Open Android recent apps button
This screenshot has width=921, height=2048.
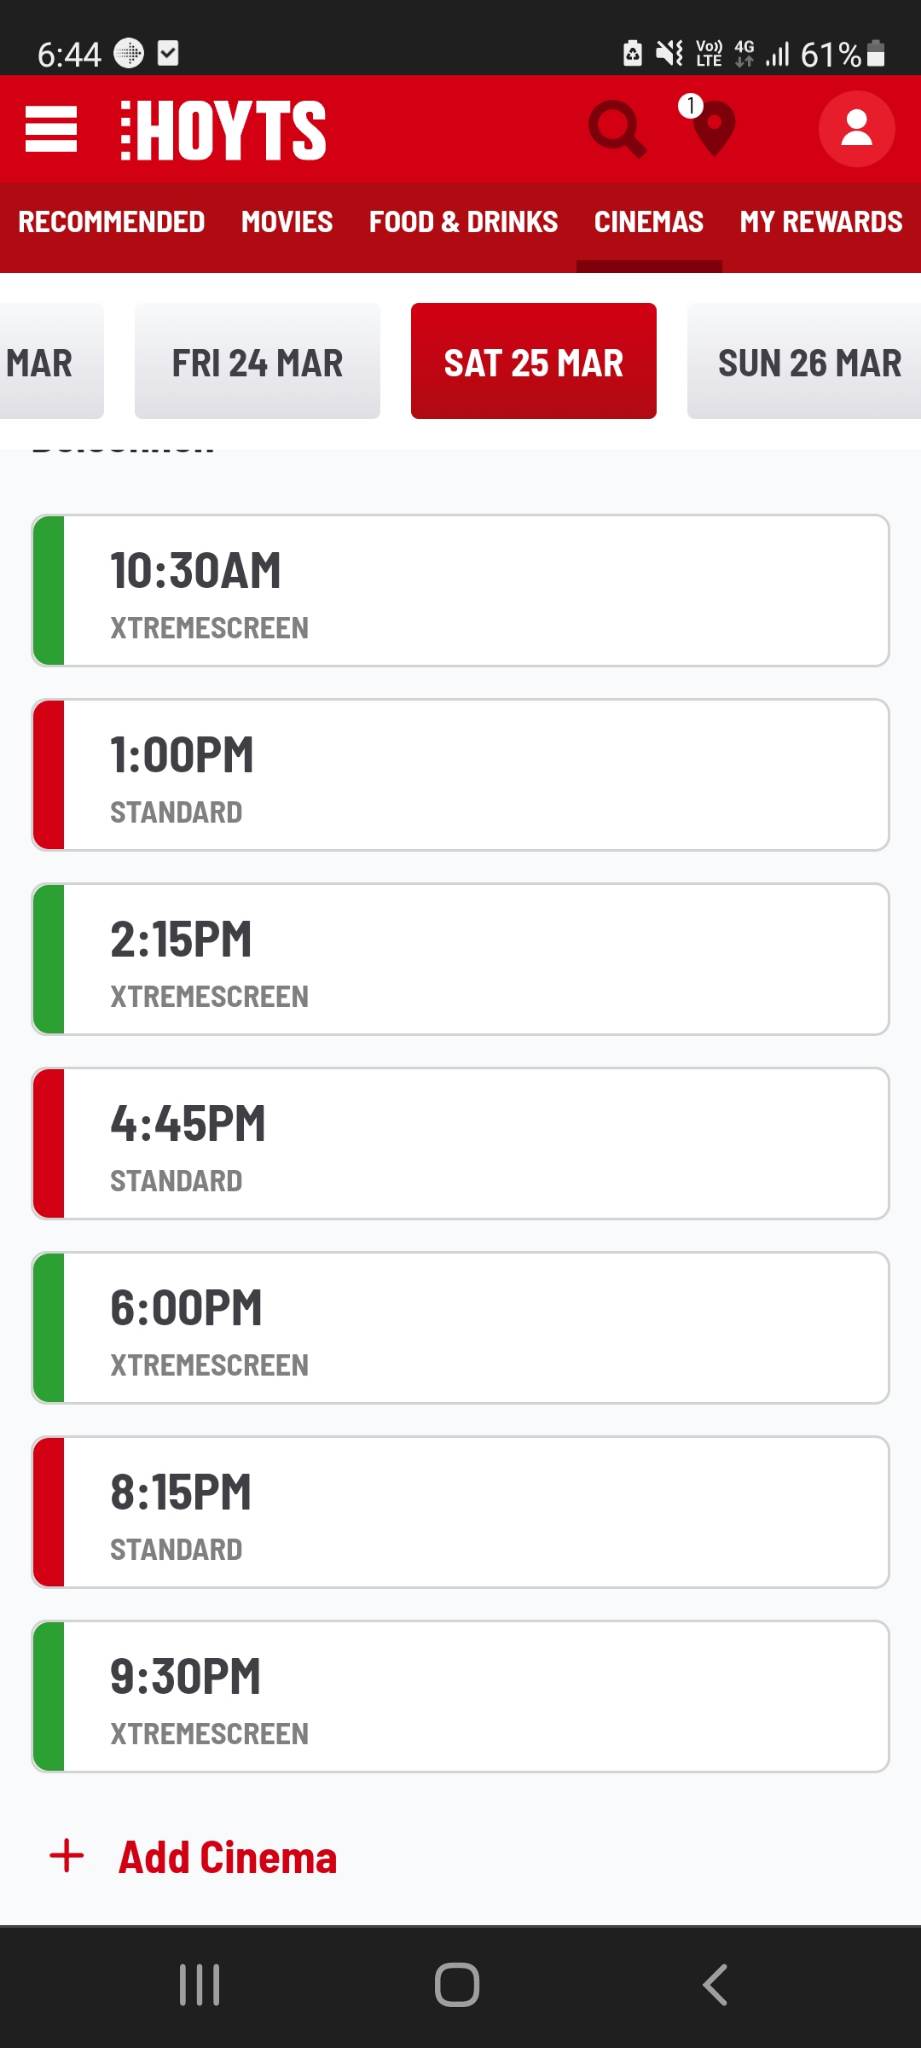(x=199, y=1985)
